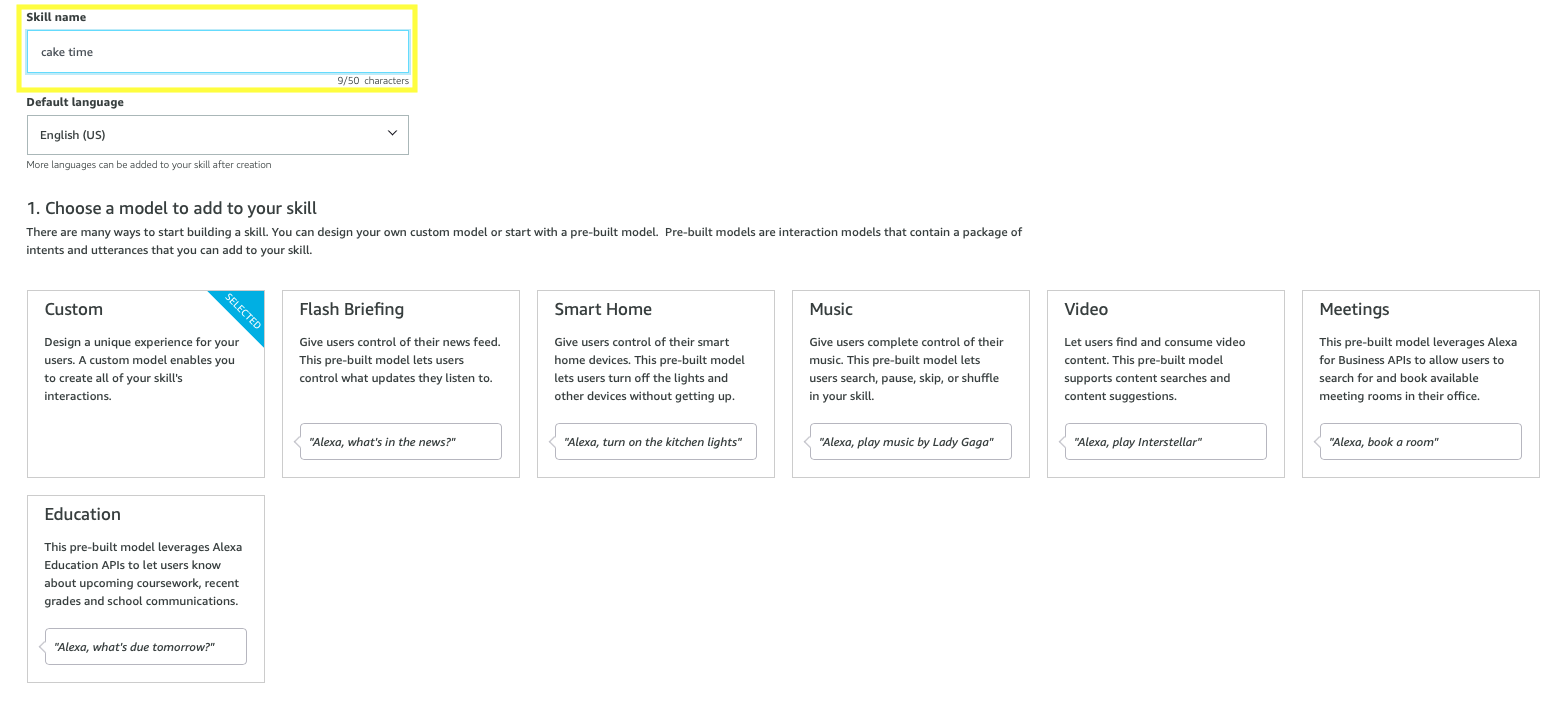Click "Alexa, turn on the kitchen lights" bubble
Screen dimensions: 1562x701
point(655,442)
